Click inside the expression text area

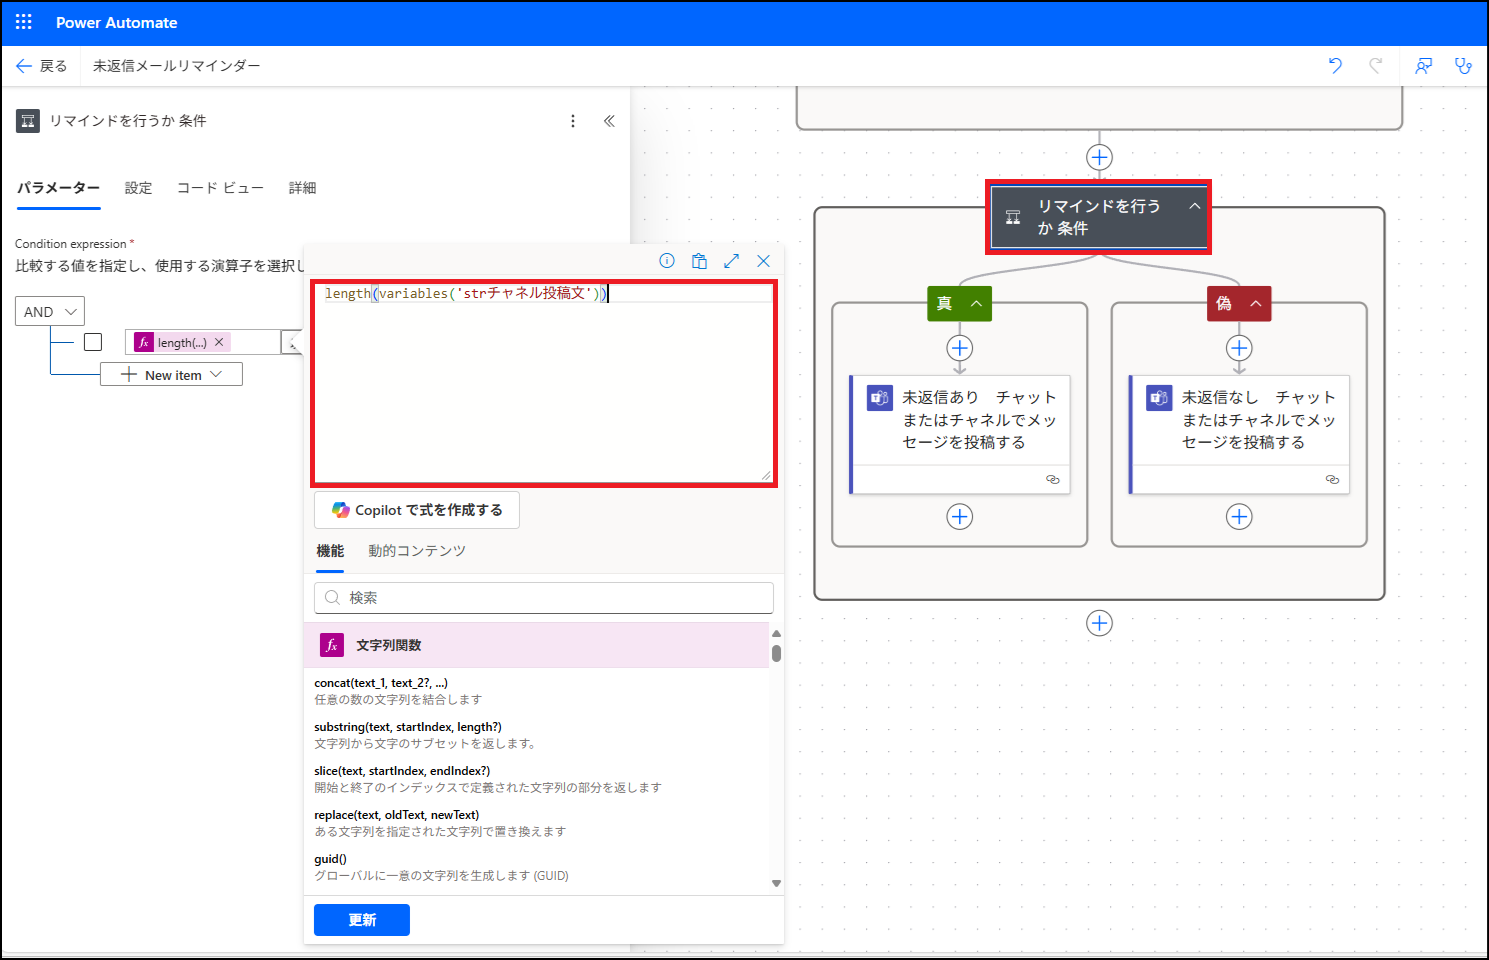pyautogui.click(x=544, y=384)
